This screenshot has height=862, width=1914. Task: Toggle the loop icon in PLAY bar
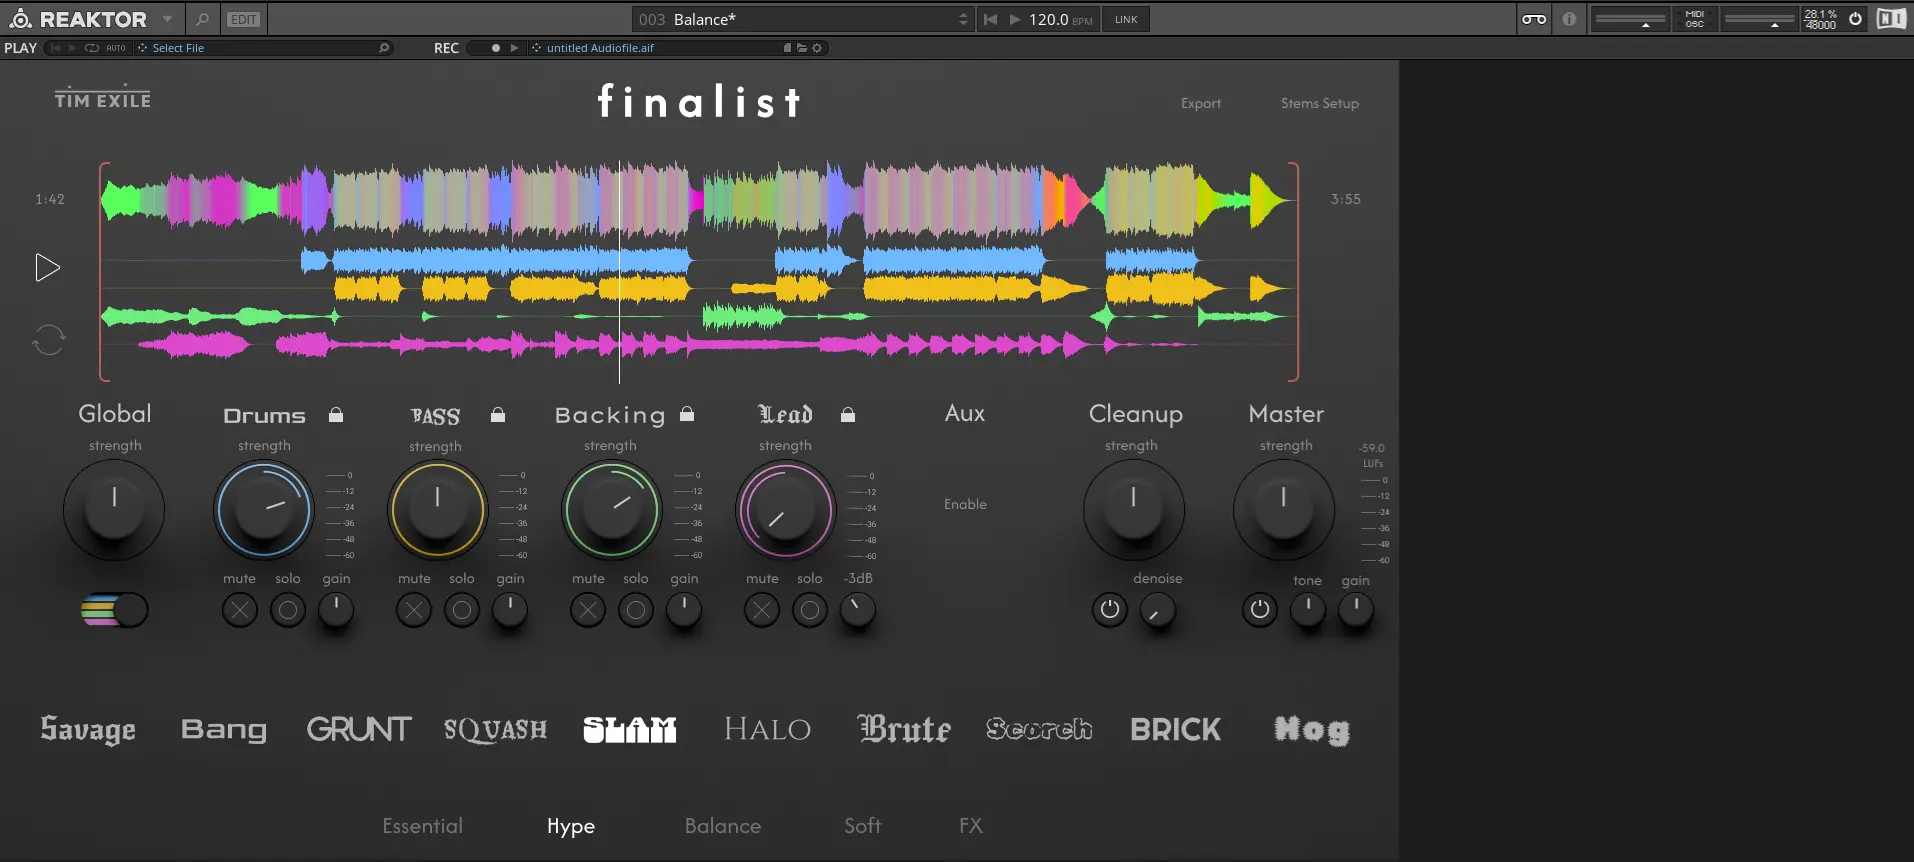(x=92, y=48)
